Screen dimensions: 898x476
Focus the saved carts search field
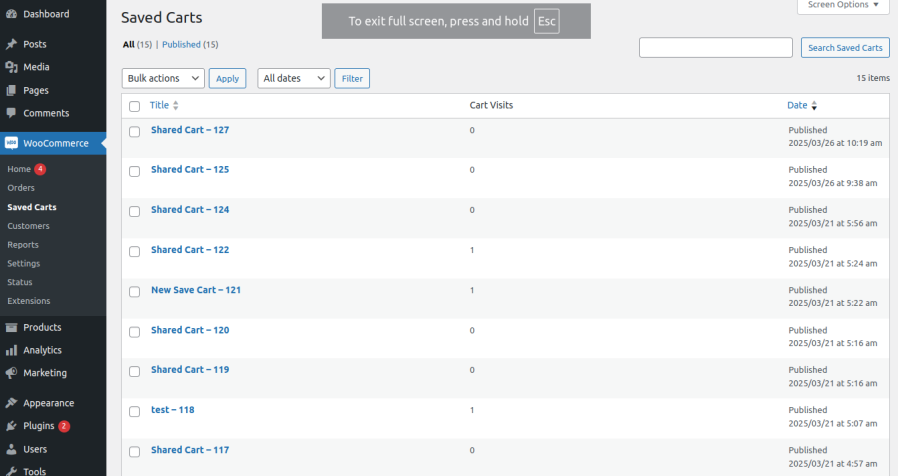715,48
